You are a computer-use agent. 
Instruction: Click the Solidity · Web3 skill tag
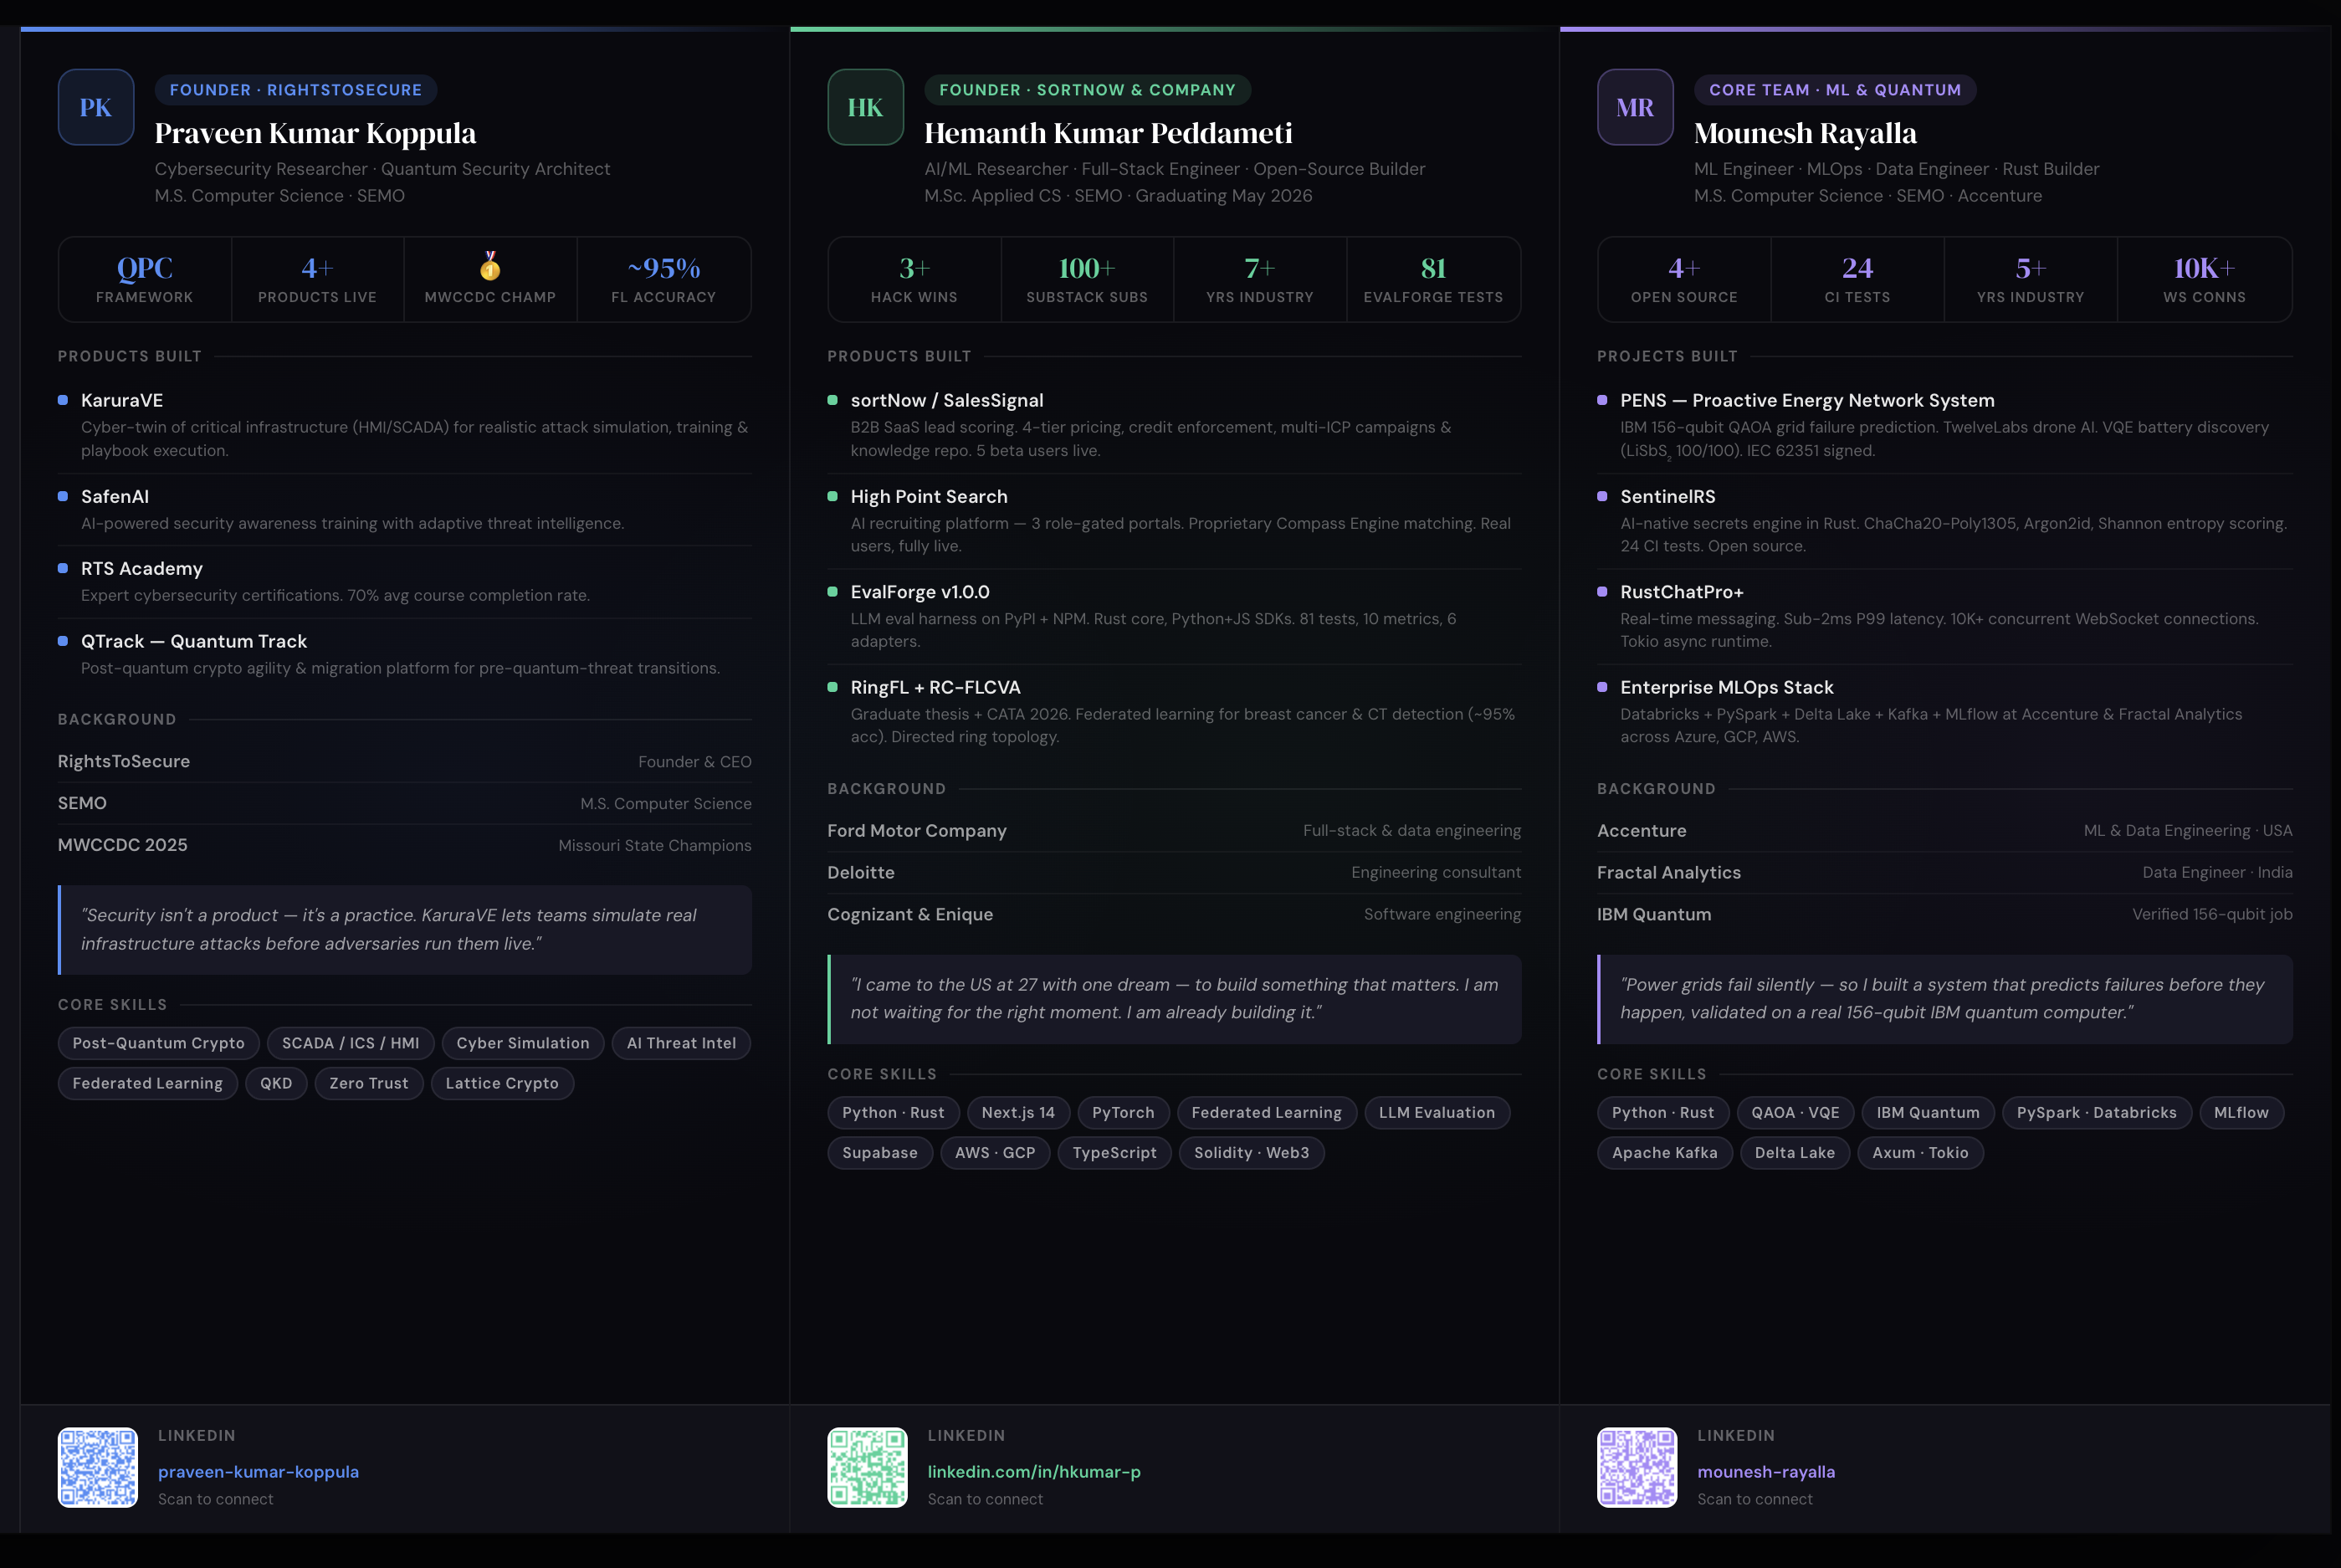pos(1251,1153)
